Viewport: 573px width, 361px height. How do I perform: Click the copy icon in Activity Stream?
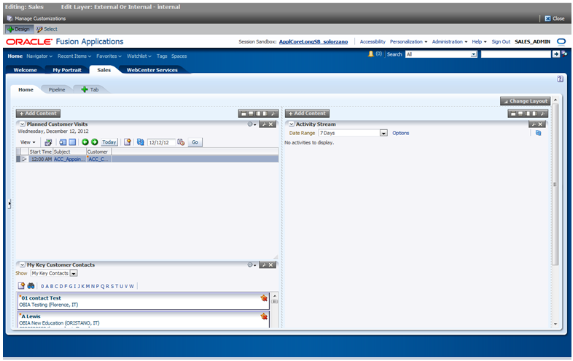tap(538, 133)
